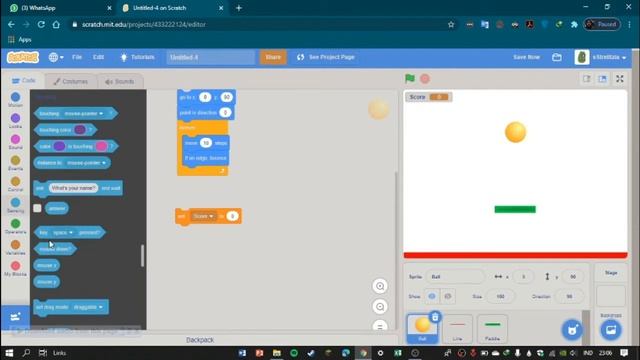Select the Sound block category
640x360 pixels.
tap(16, 142)
